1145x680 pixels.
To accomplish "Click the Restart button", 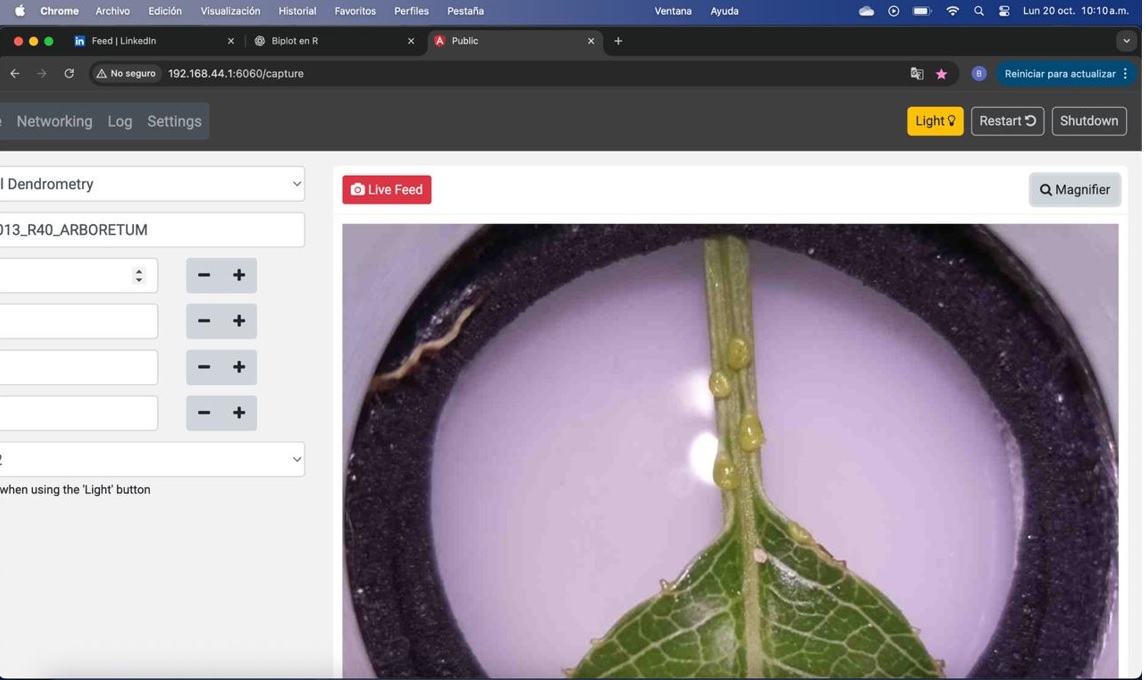I will pos(1007,121).
